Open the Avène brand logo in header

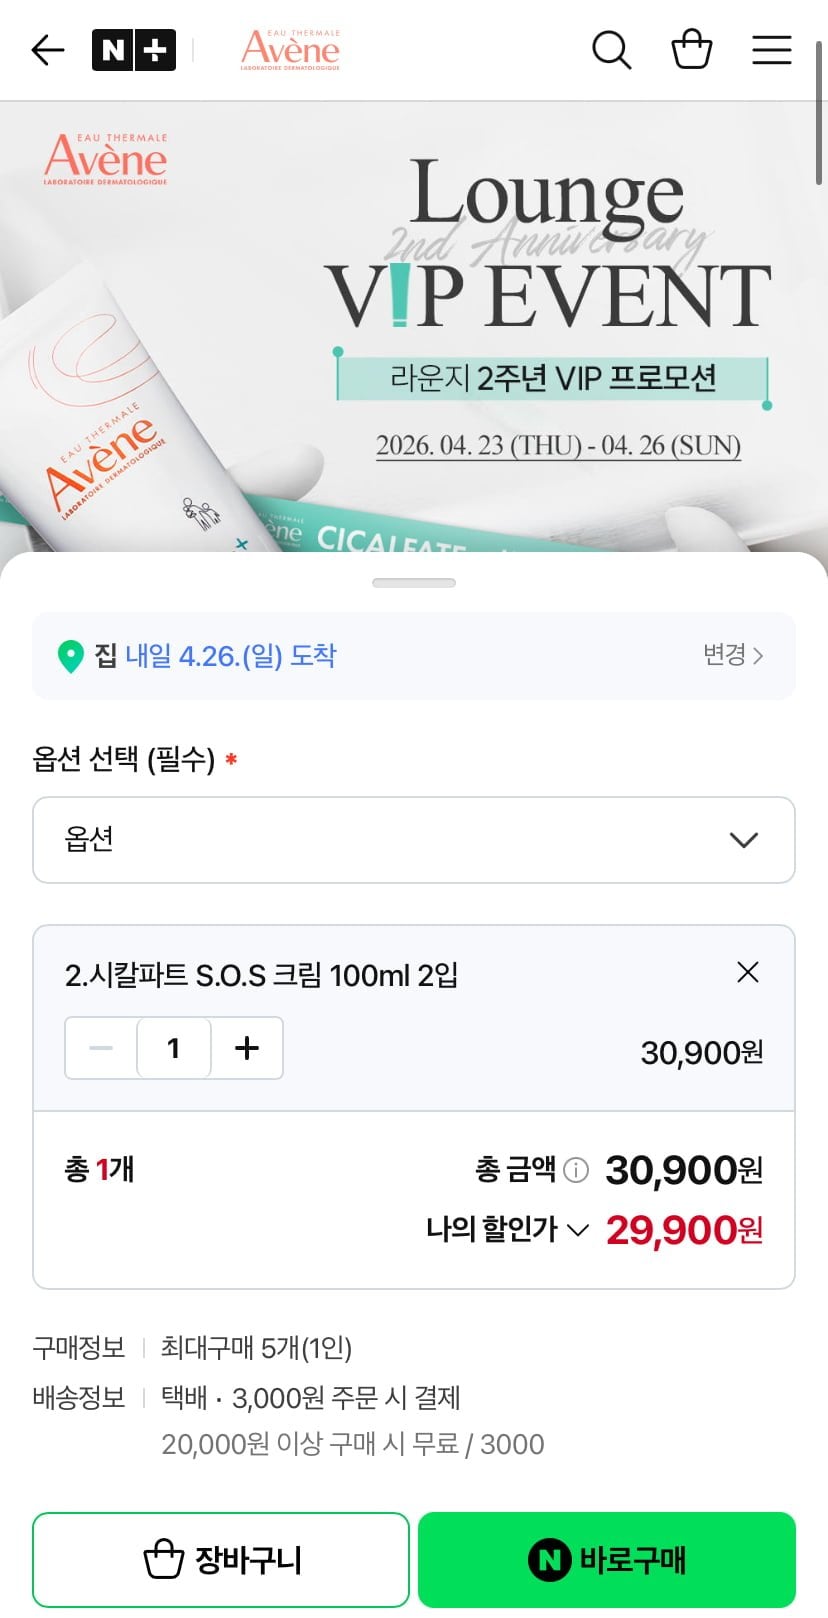coord(290,49)
